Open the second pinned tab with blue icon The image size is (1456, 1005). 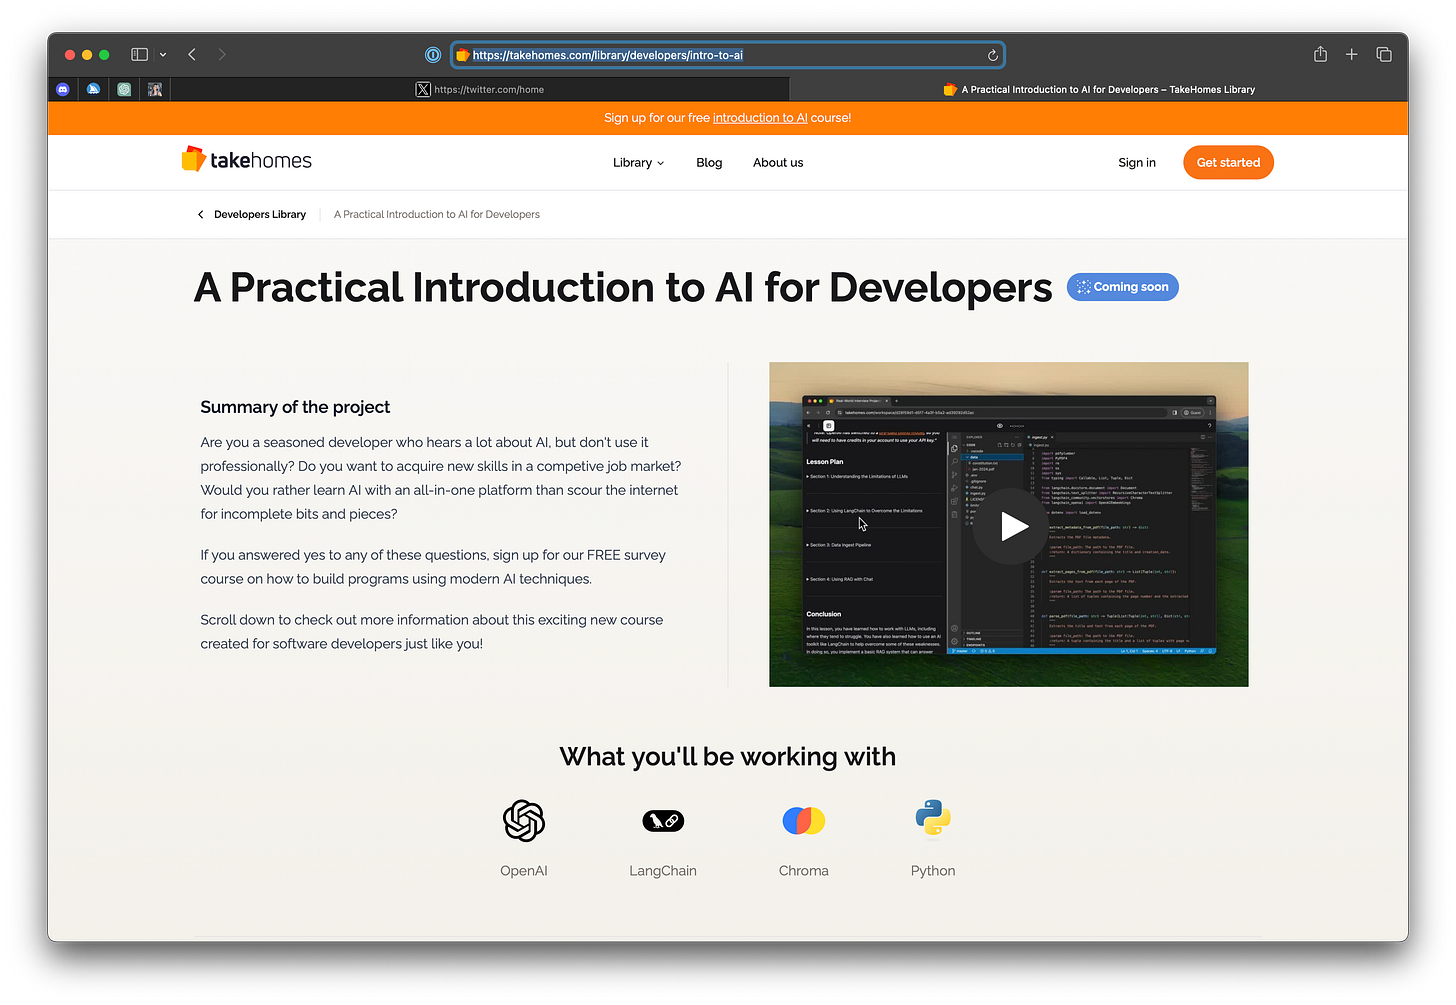pos(93,89)
